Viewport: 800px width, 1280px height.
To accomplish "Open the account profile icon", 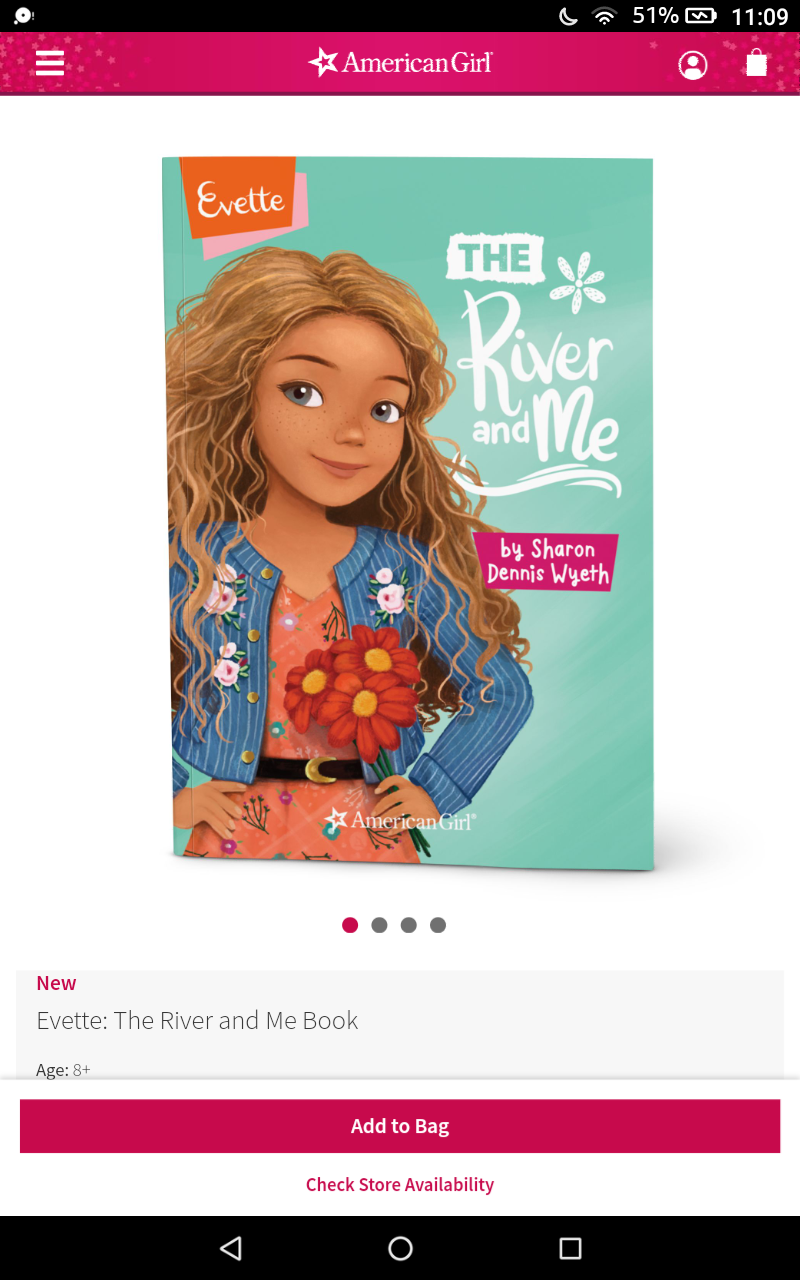I will [x=692, y=65].
